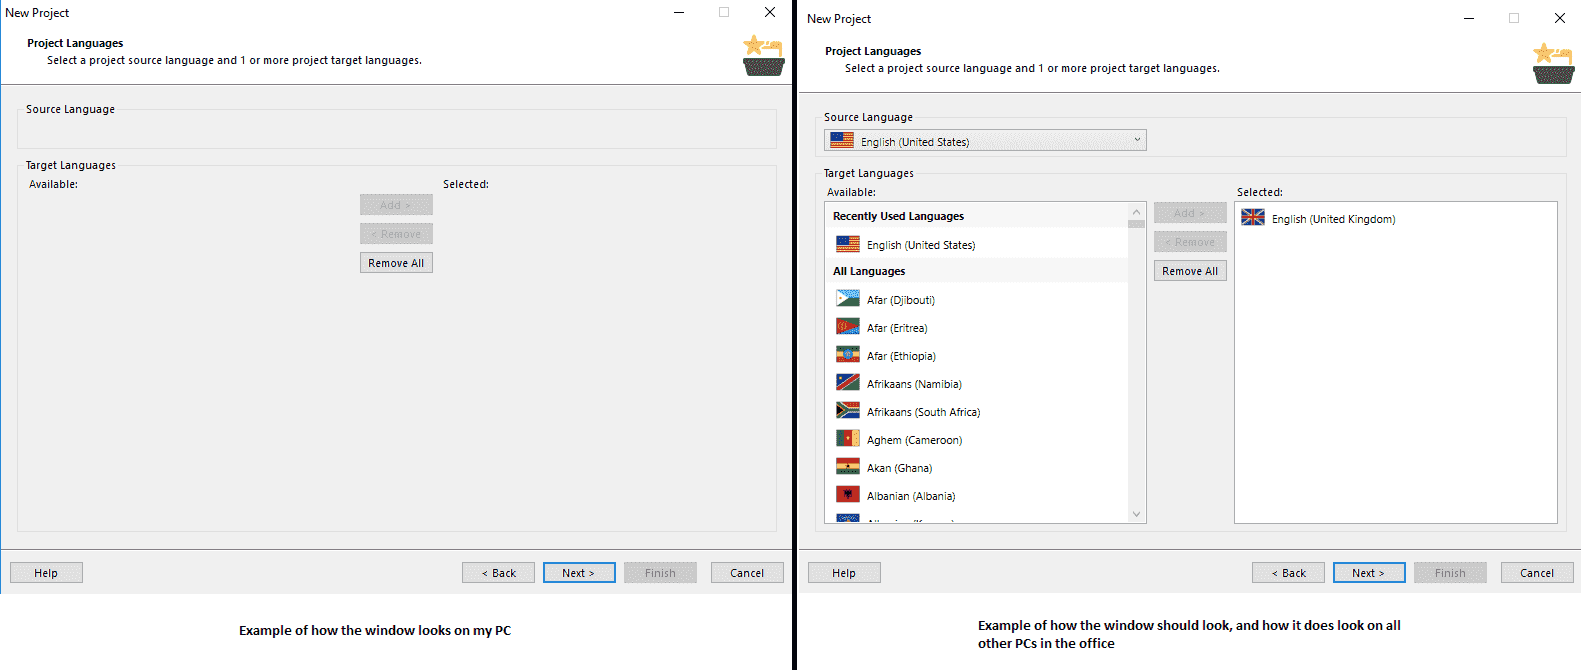Click US flag under Recently Used Languages

848,244
